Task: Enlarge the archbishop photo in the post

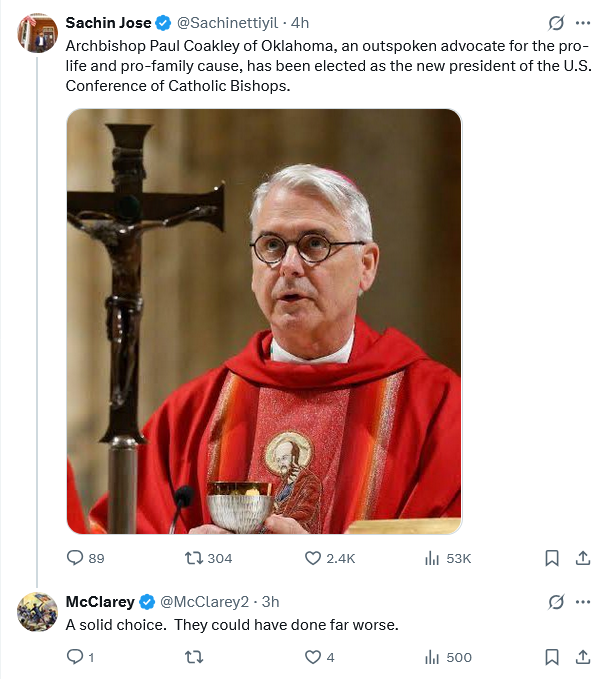Action: tap(264, 321)
